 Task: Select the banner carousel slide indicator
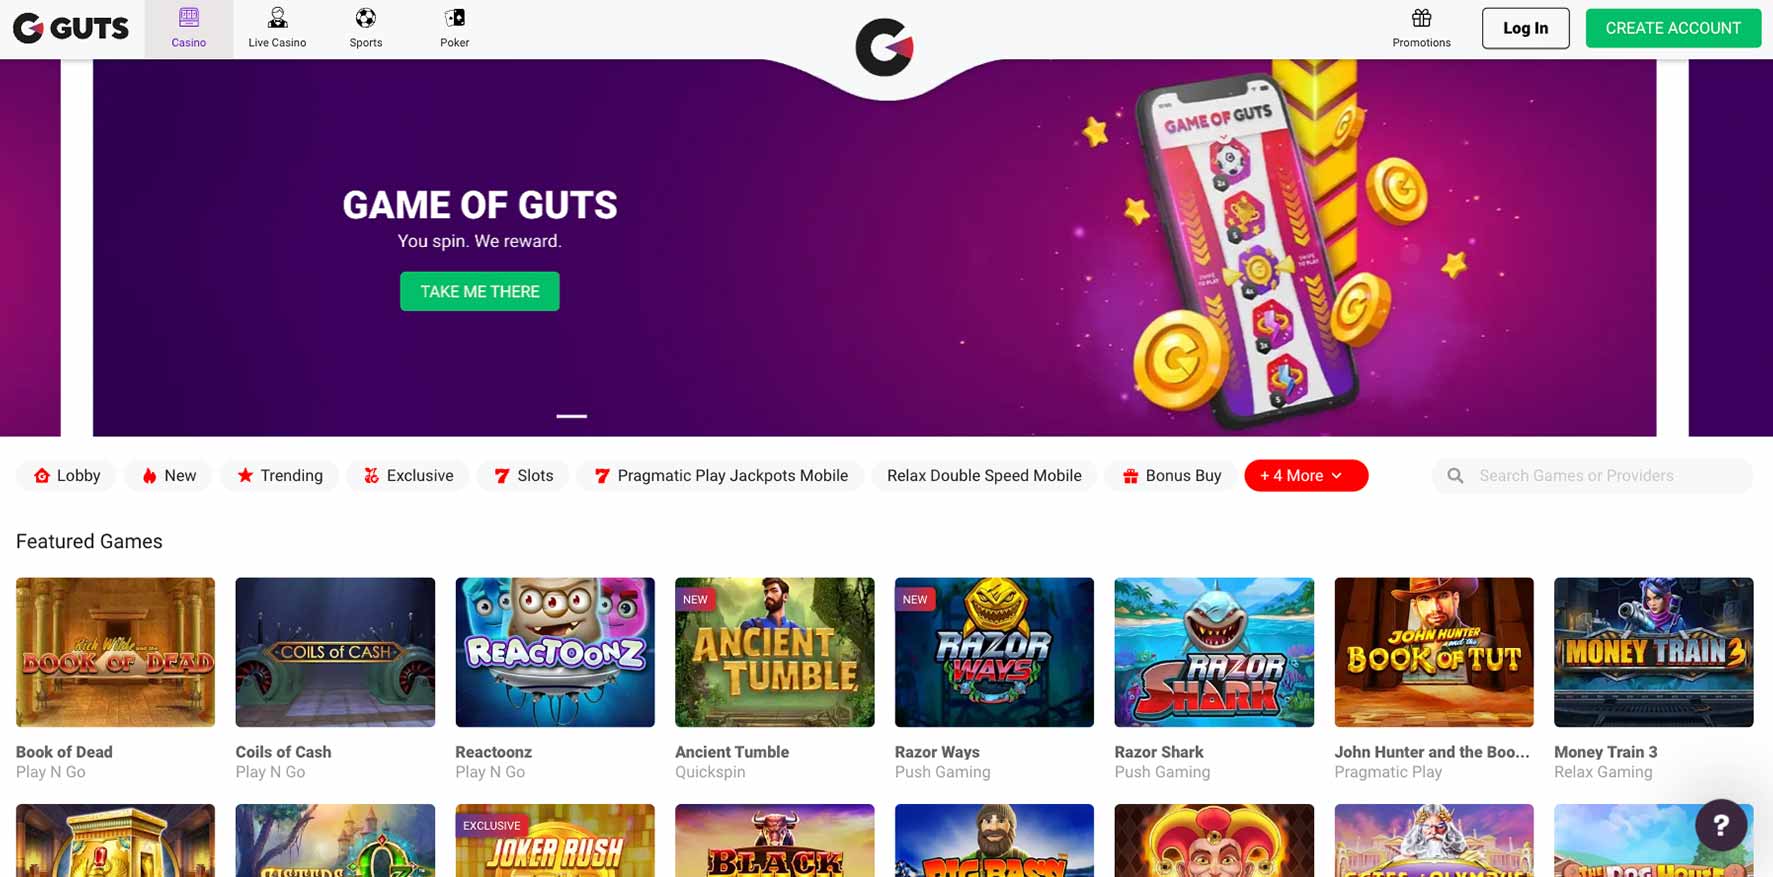[572, 416]
